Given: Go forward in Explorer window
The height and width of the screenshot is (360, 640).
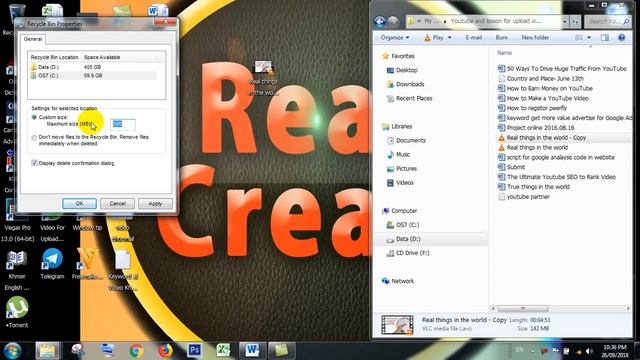Looking at the screenshot, I should tap(393, 21).
